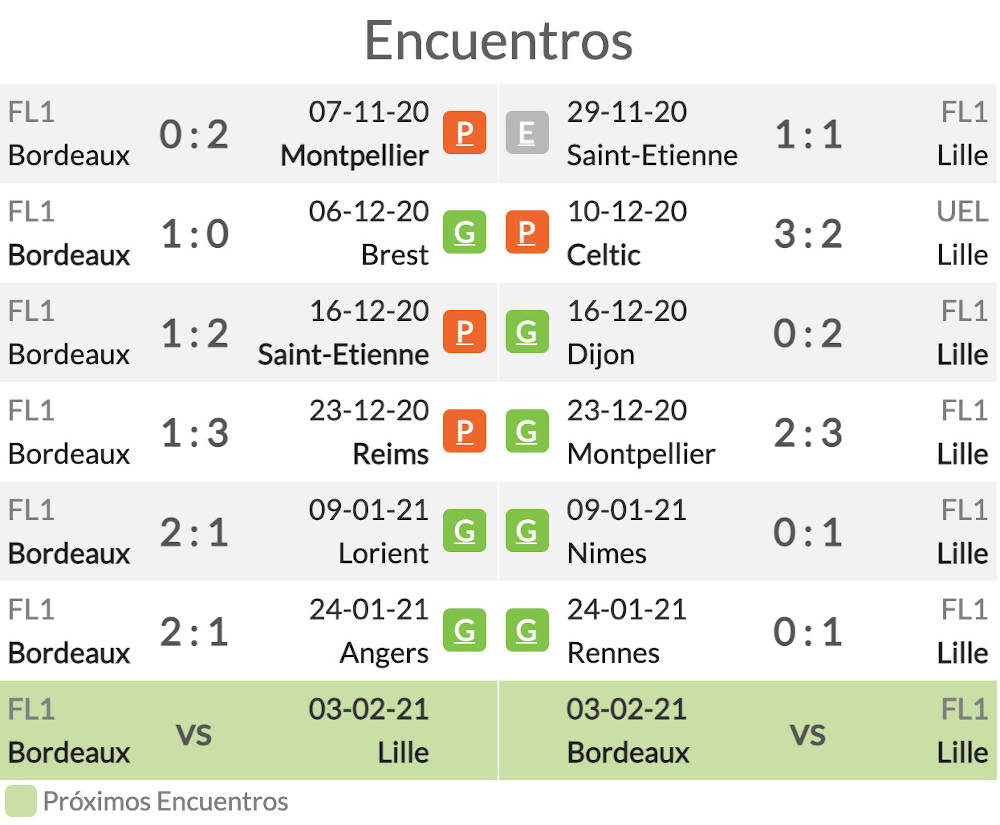Select the Bordeaux 0:2 Montpellier score

(x=194, y=135)
